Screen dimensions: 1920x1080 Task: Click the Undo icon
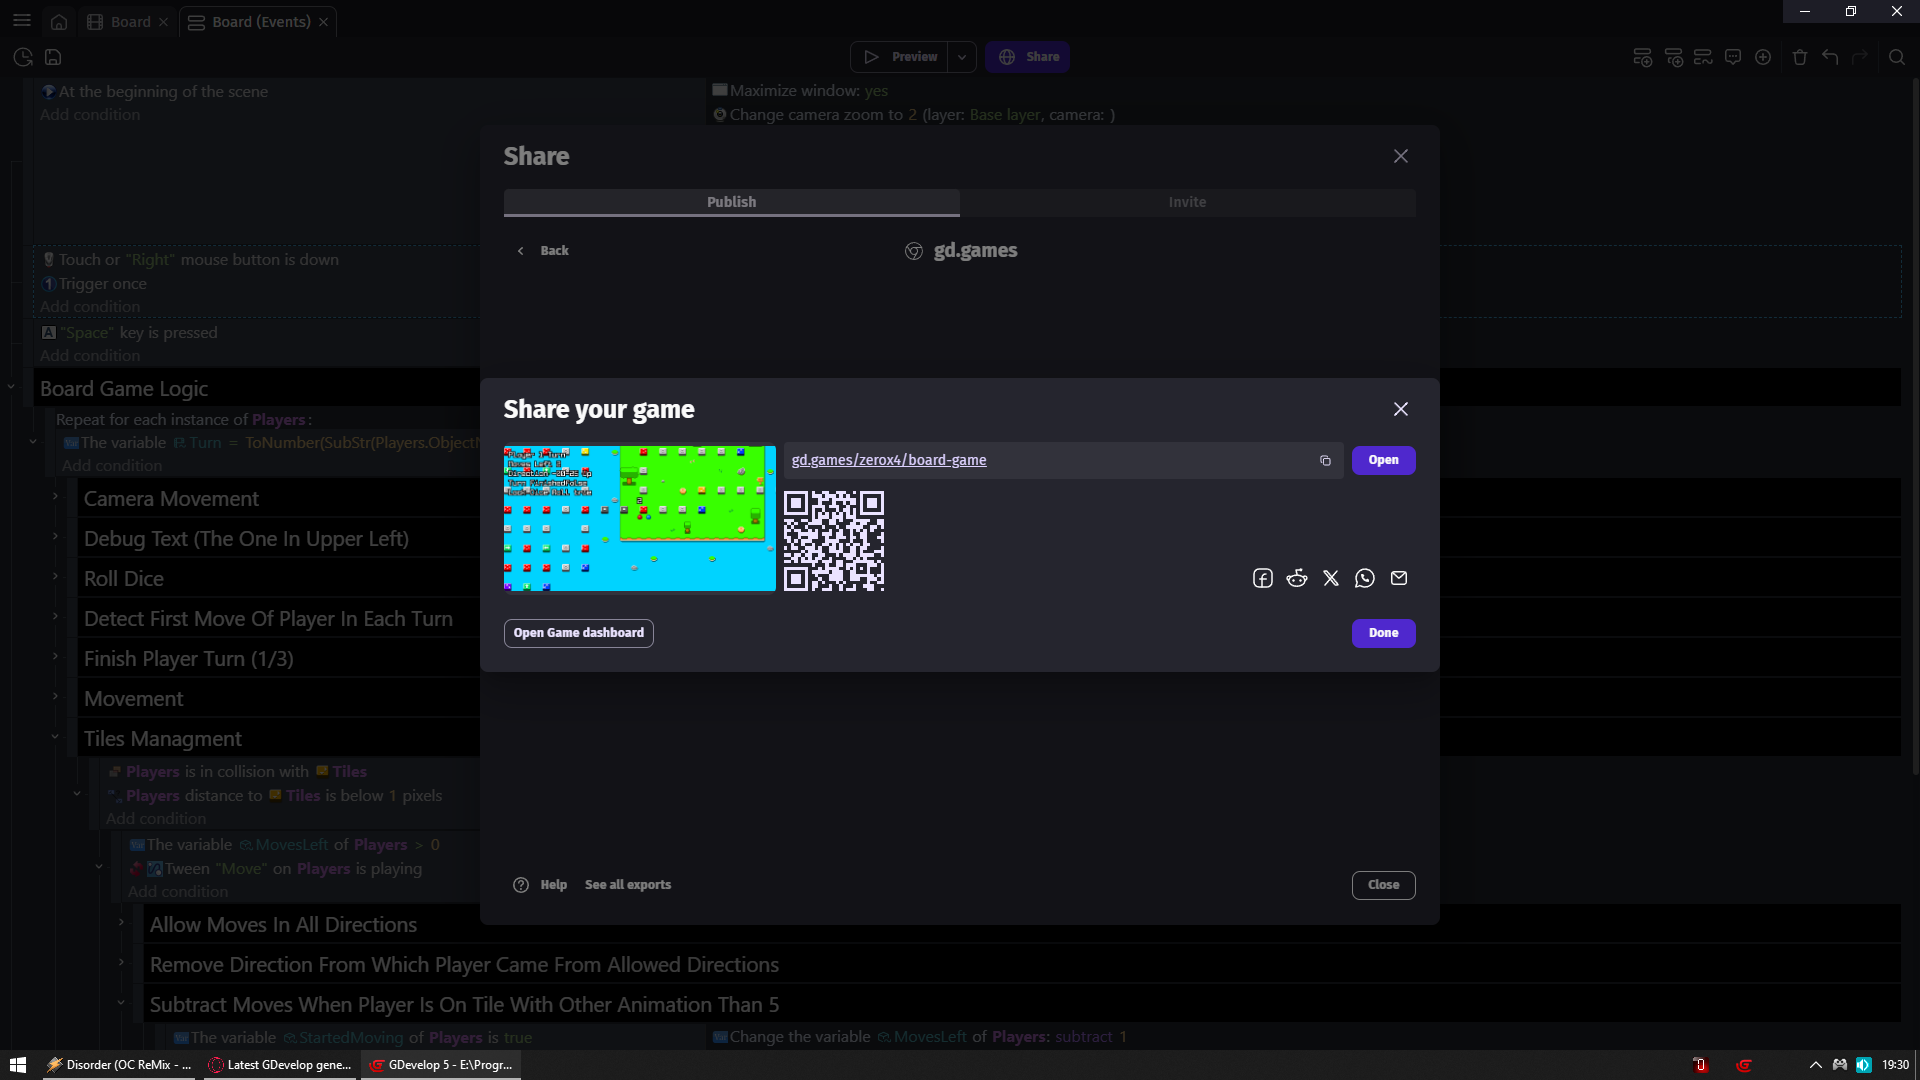click(1830, 57)
